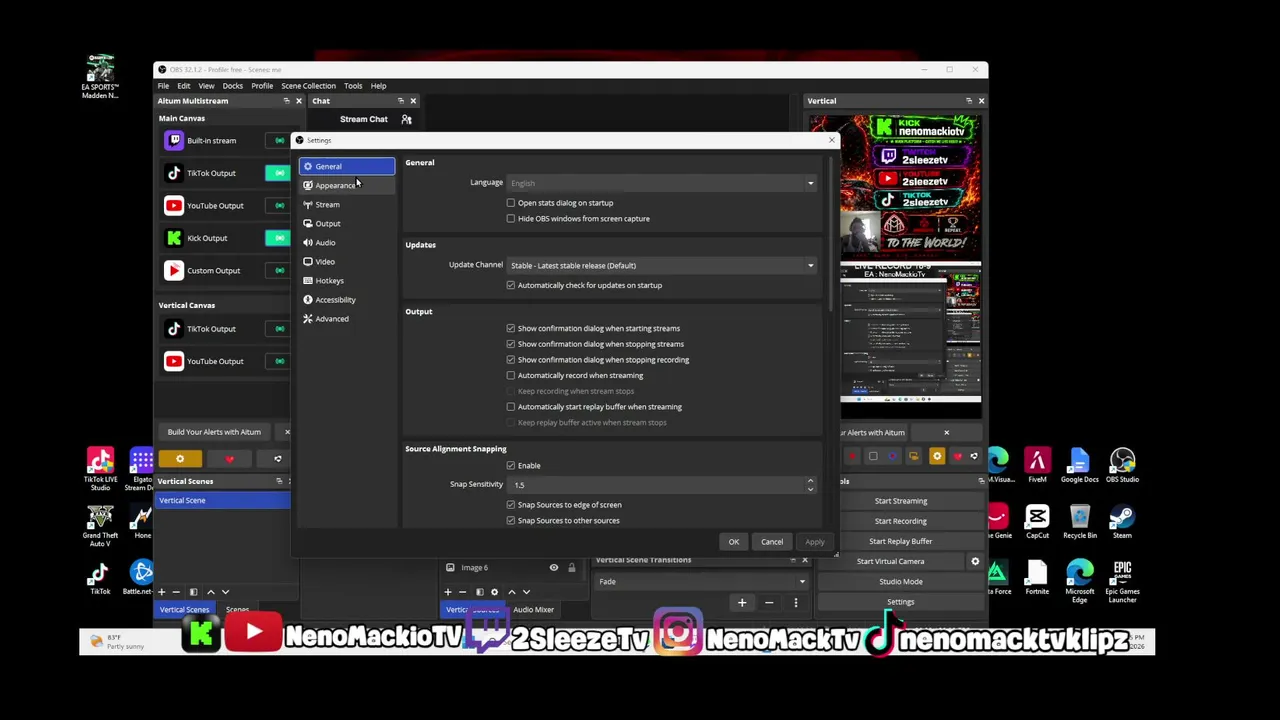The image size is (1280, 720).
Task: Toggle confirmation dialog when stopping streams
Action: 511,344
